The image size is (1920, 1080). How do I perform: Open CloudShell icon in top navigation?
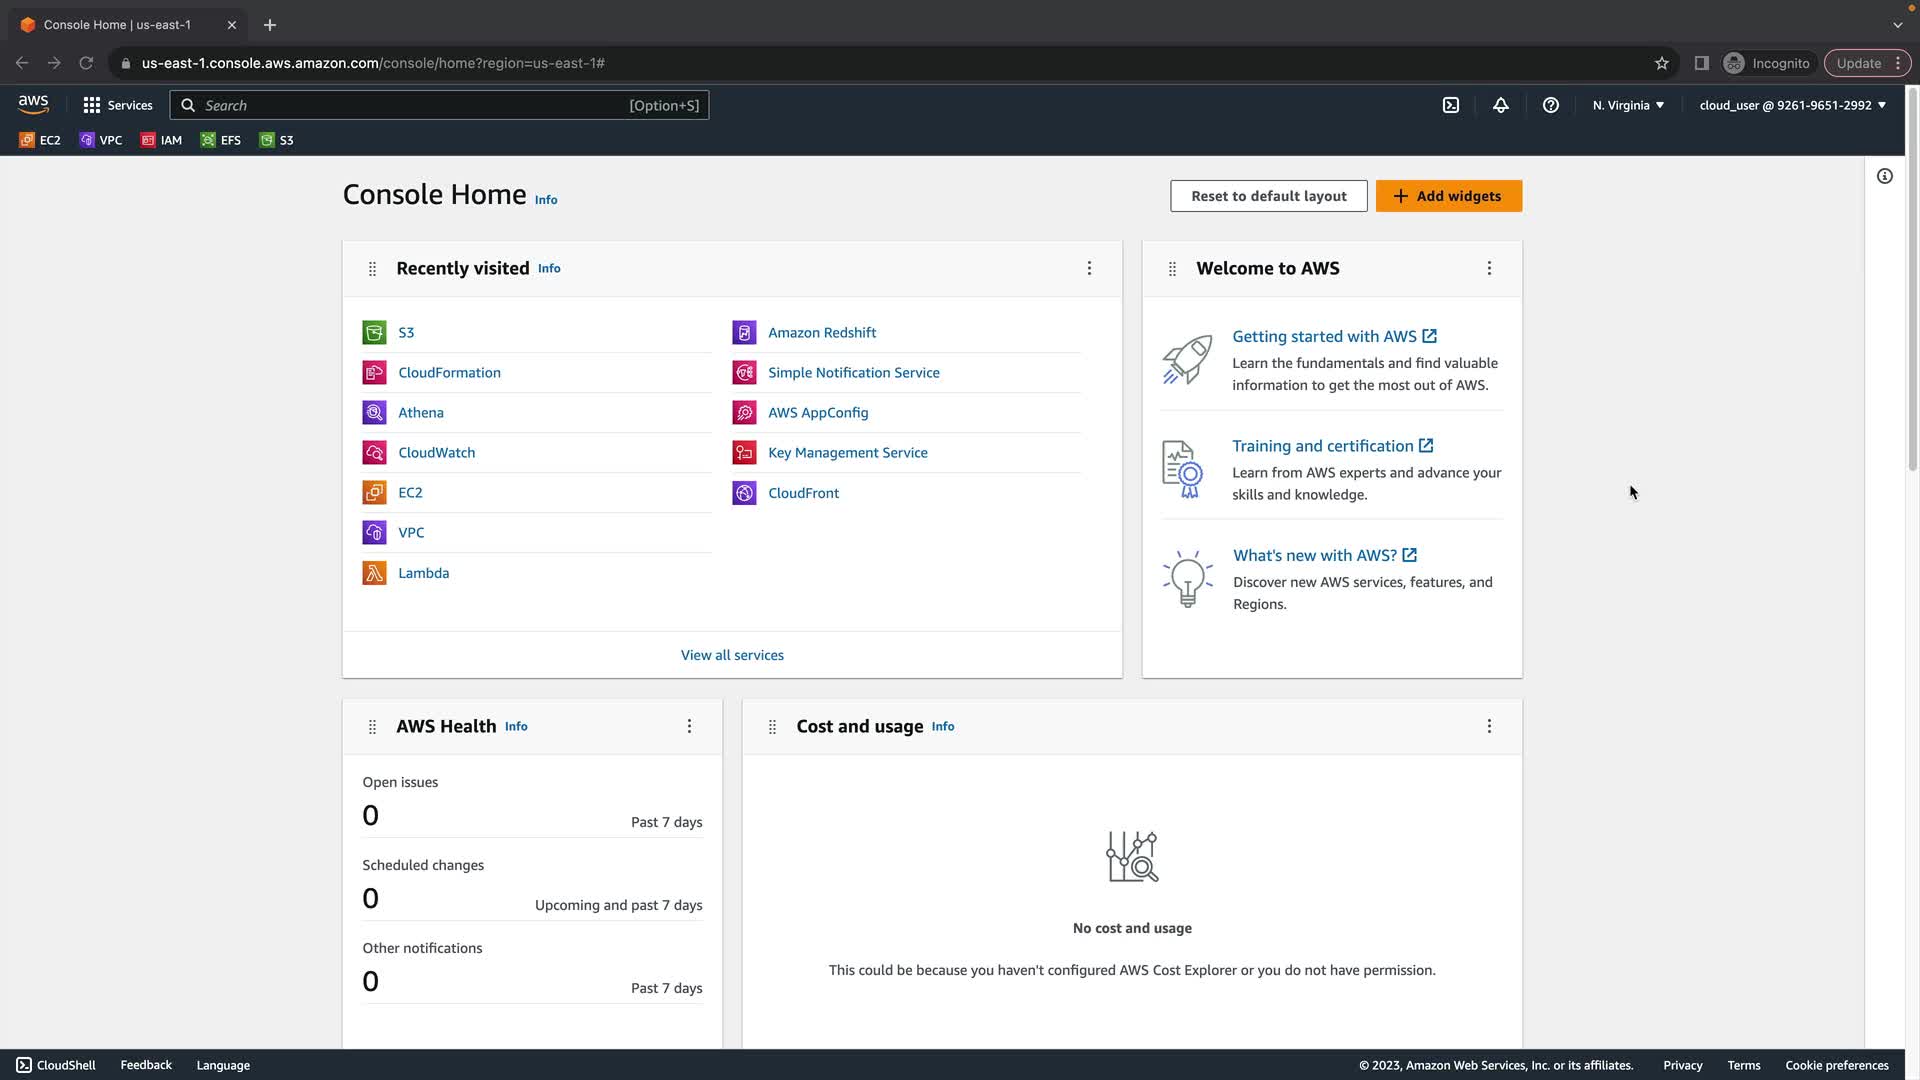[1451, 105]
